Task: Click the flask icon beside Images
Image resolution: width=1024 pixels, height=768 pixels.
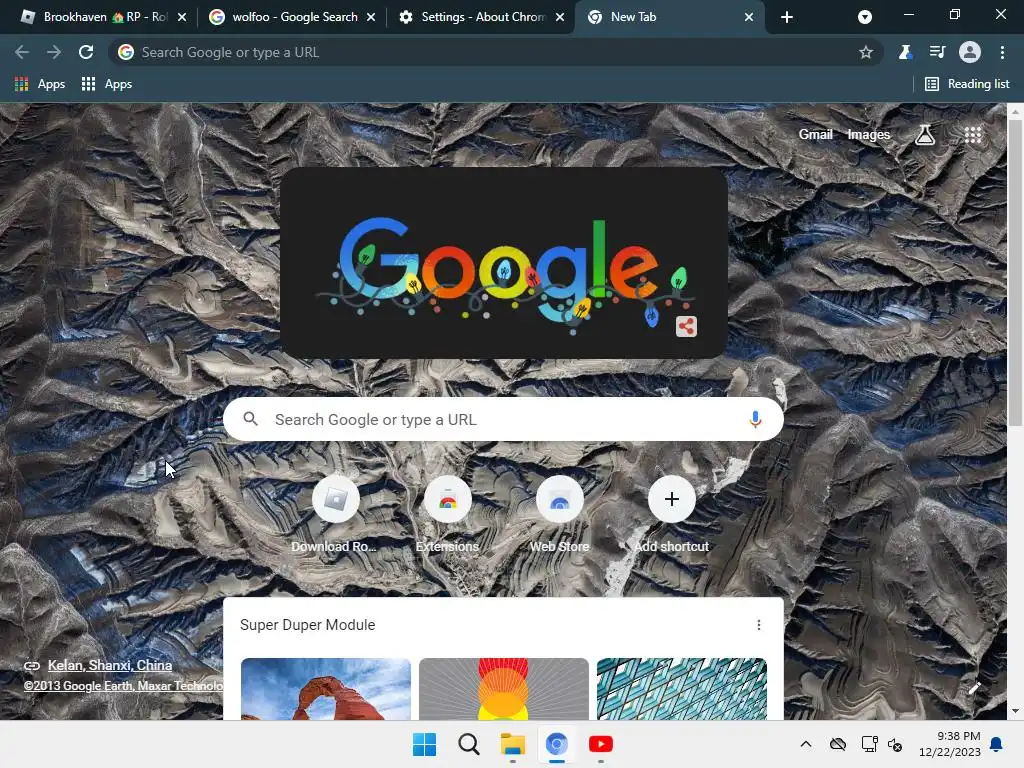Action: coord(924,135)
